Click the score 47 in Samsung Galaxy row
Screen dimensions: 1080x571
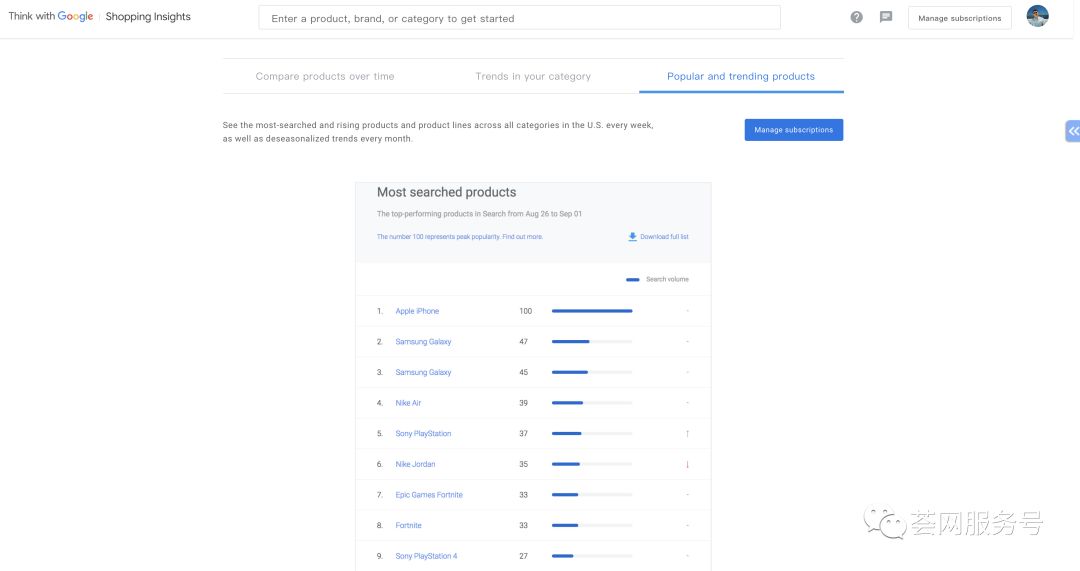523,342
